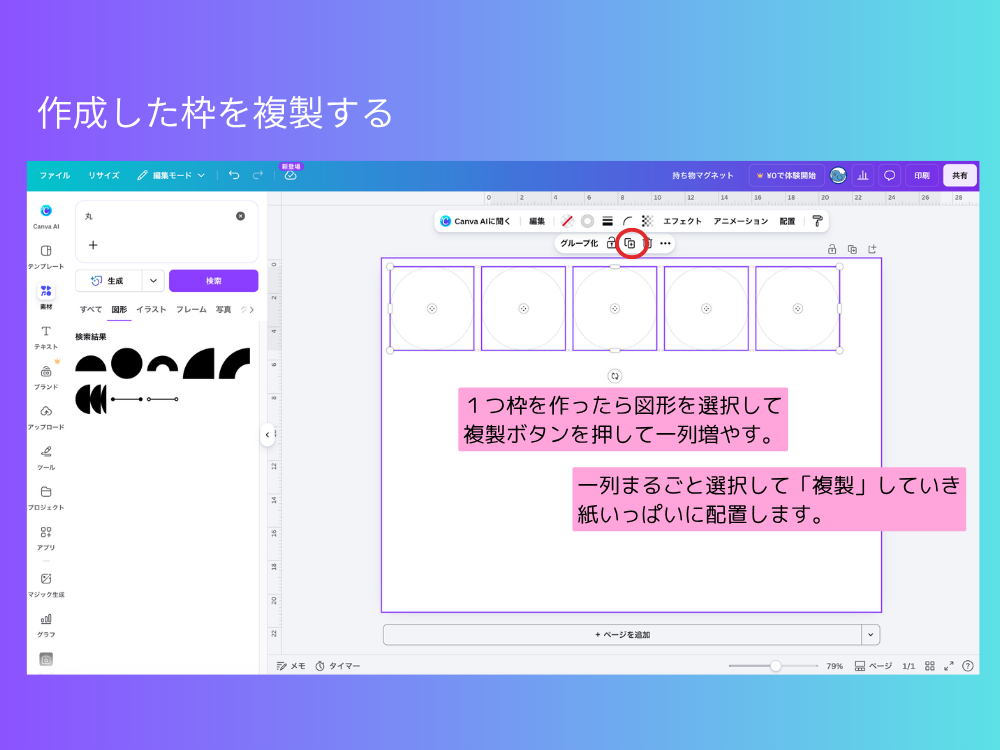The image size is (1000, 750).
Task: Open the user avatar profile
Action: [x=838, y=175]
